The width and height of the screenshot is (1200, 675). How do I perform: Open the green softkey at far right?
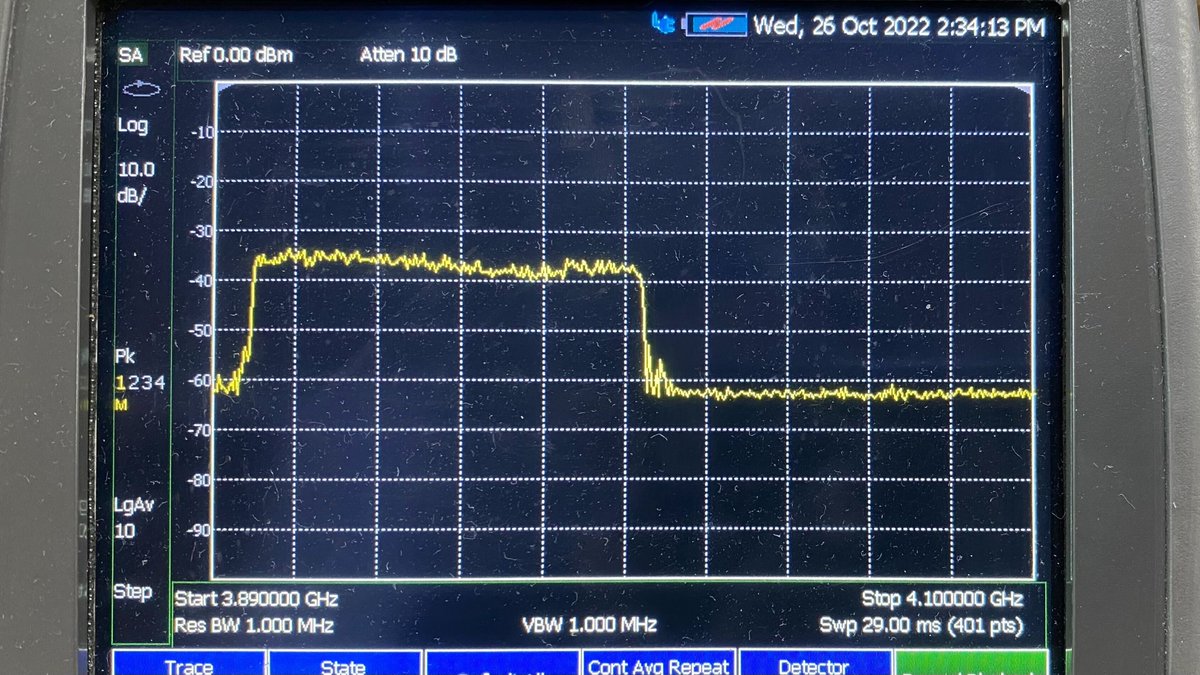(x=972, y=663)
